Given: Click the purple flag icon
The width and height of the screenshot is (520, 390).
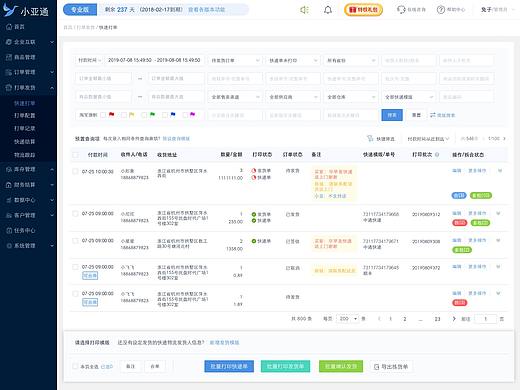Looking at the screenshot, I should 192,115.
